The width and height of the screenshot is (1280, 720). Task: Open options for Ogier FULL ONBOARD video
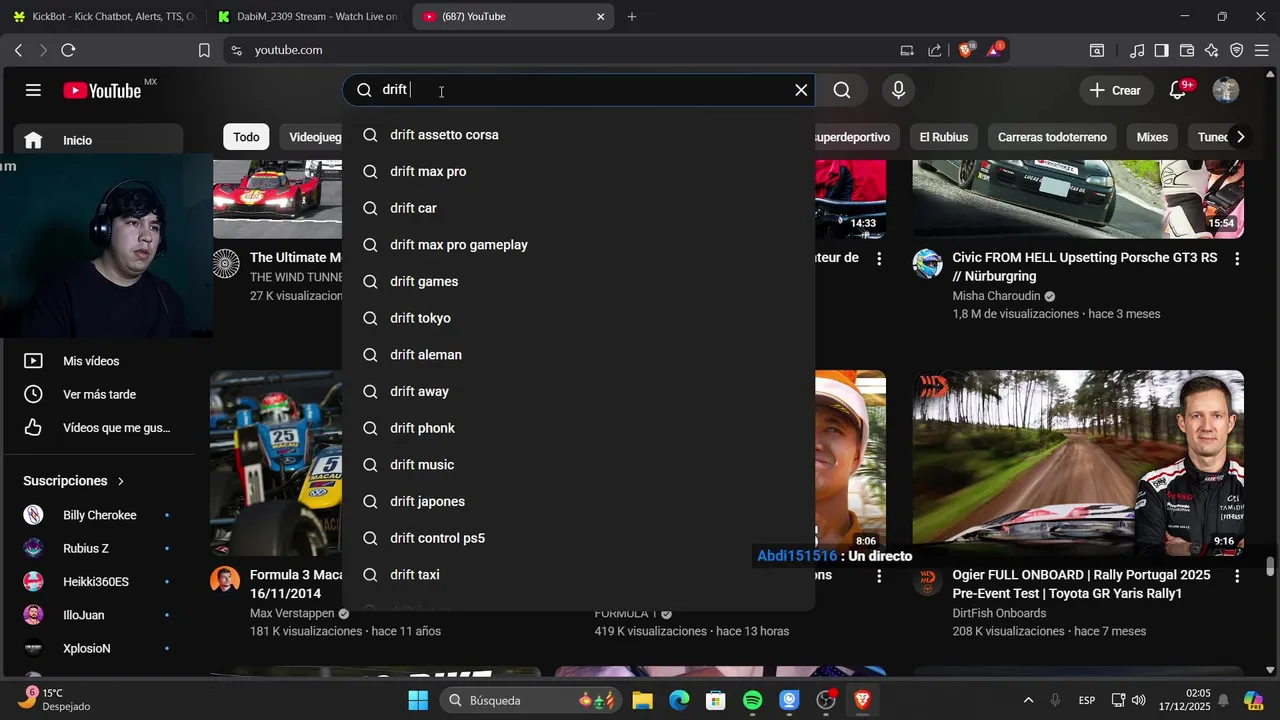[1237, 577]
